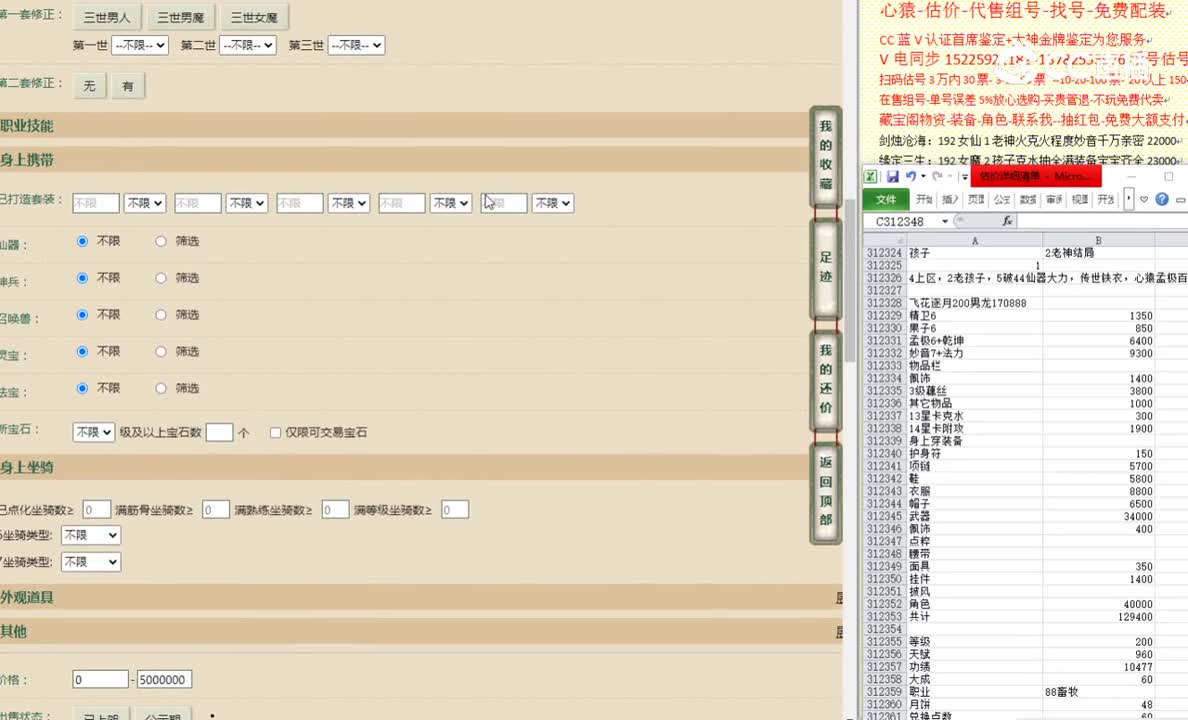Screen dimensions: 1188x720
Task: Switch to the 文件 tab in Excel
Action: 888,198
